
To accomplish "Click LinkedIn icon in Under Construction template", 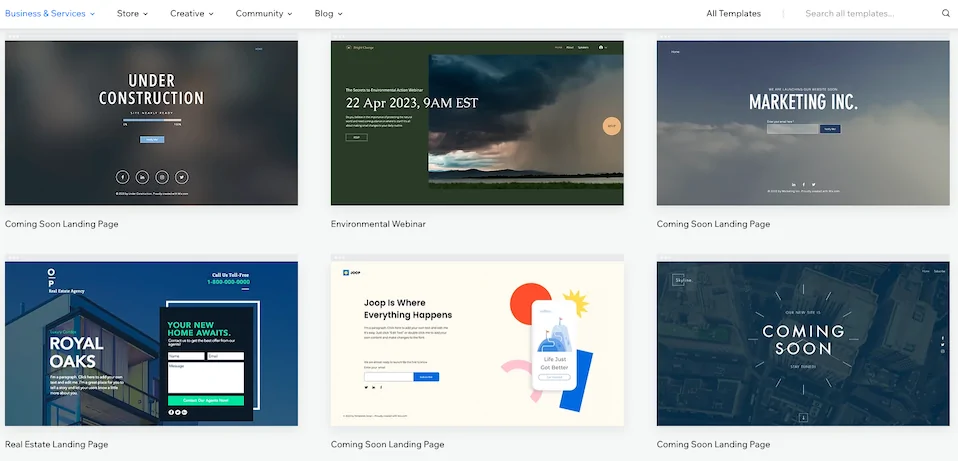I will (142, 176).
